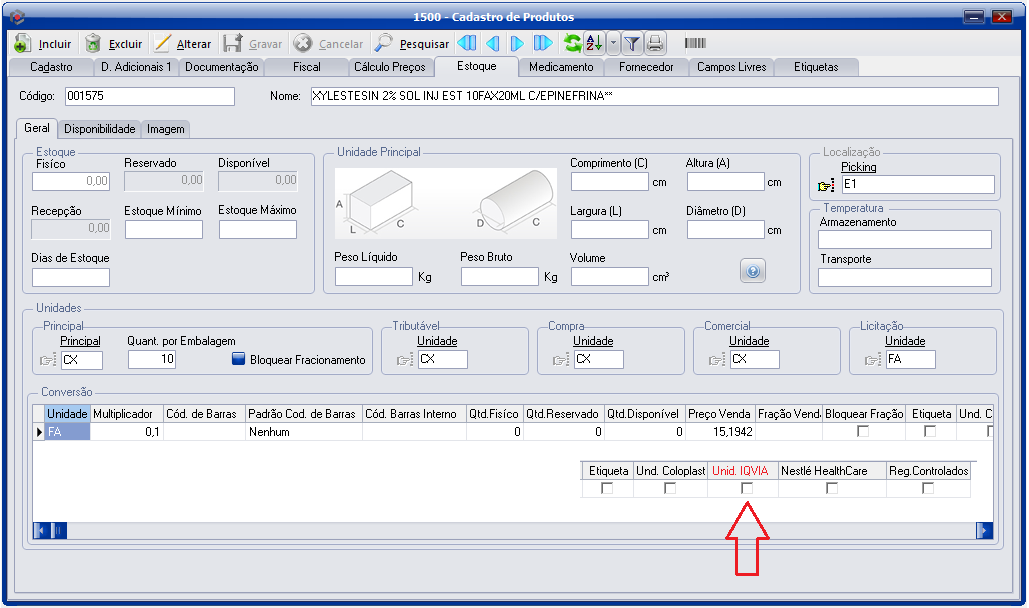Click the filter funnel icon
1029x608 pixels.
point(632,44)
